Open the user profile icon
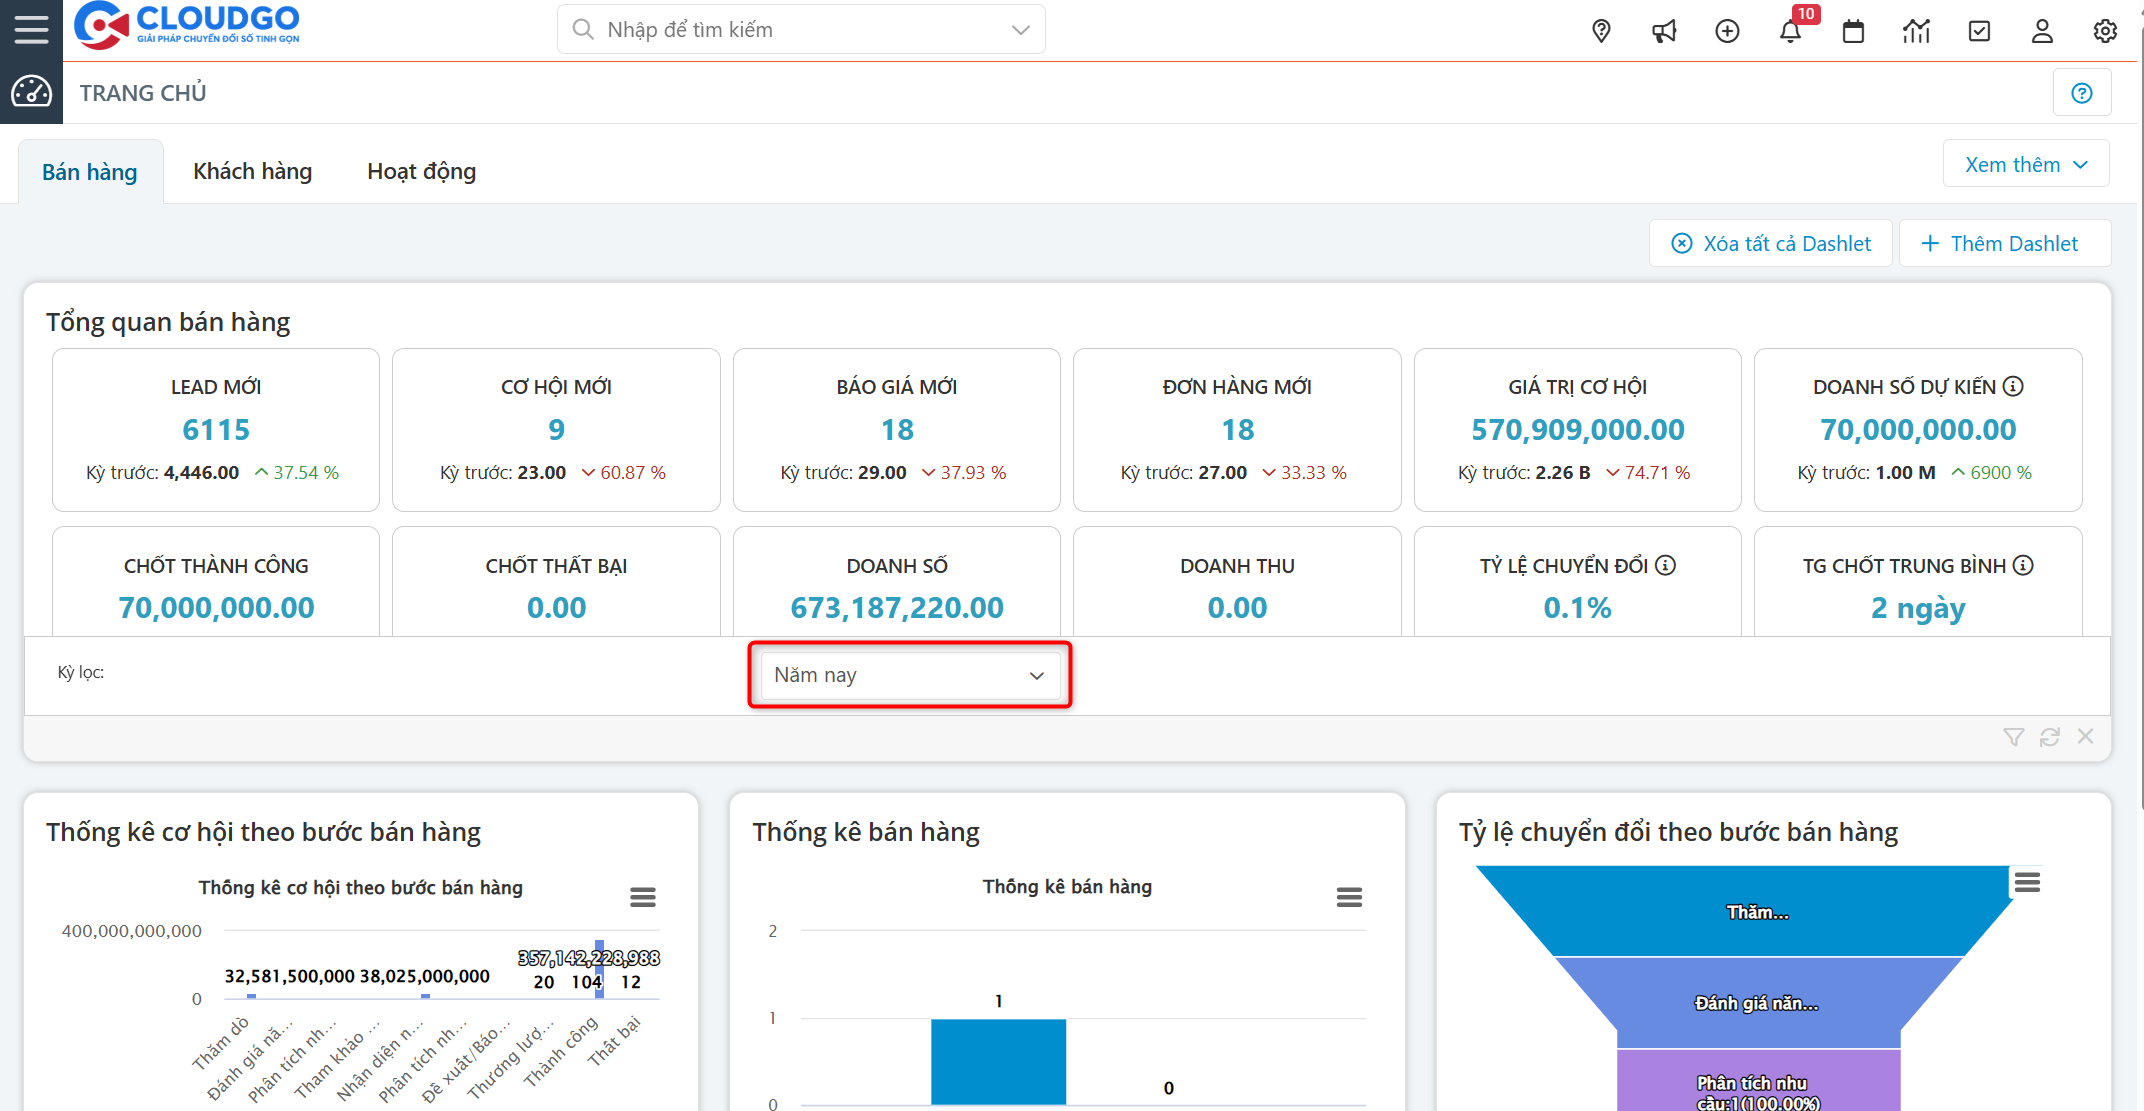 [2042, 31]
